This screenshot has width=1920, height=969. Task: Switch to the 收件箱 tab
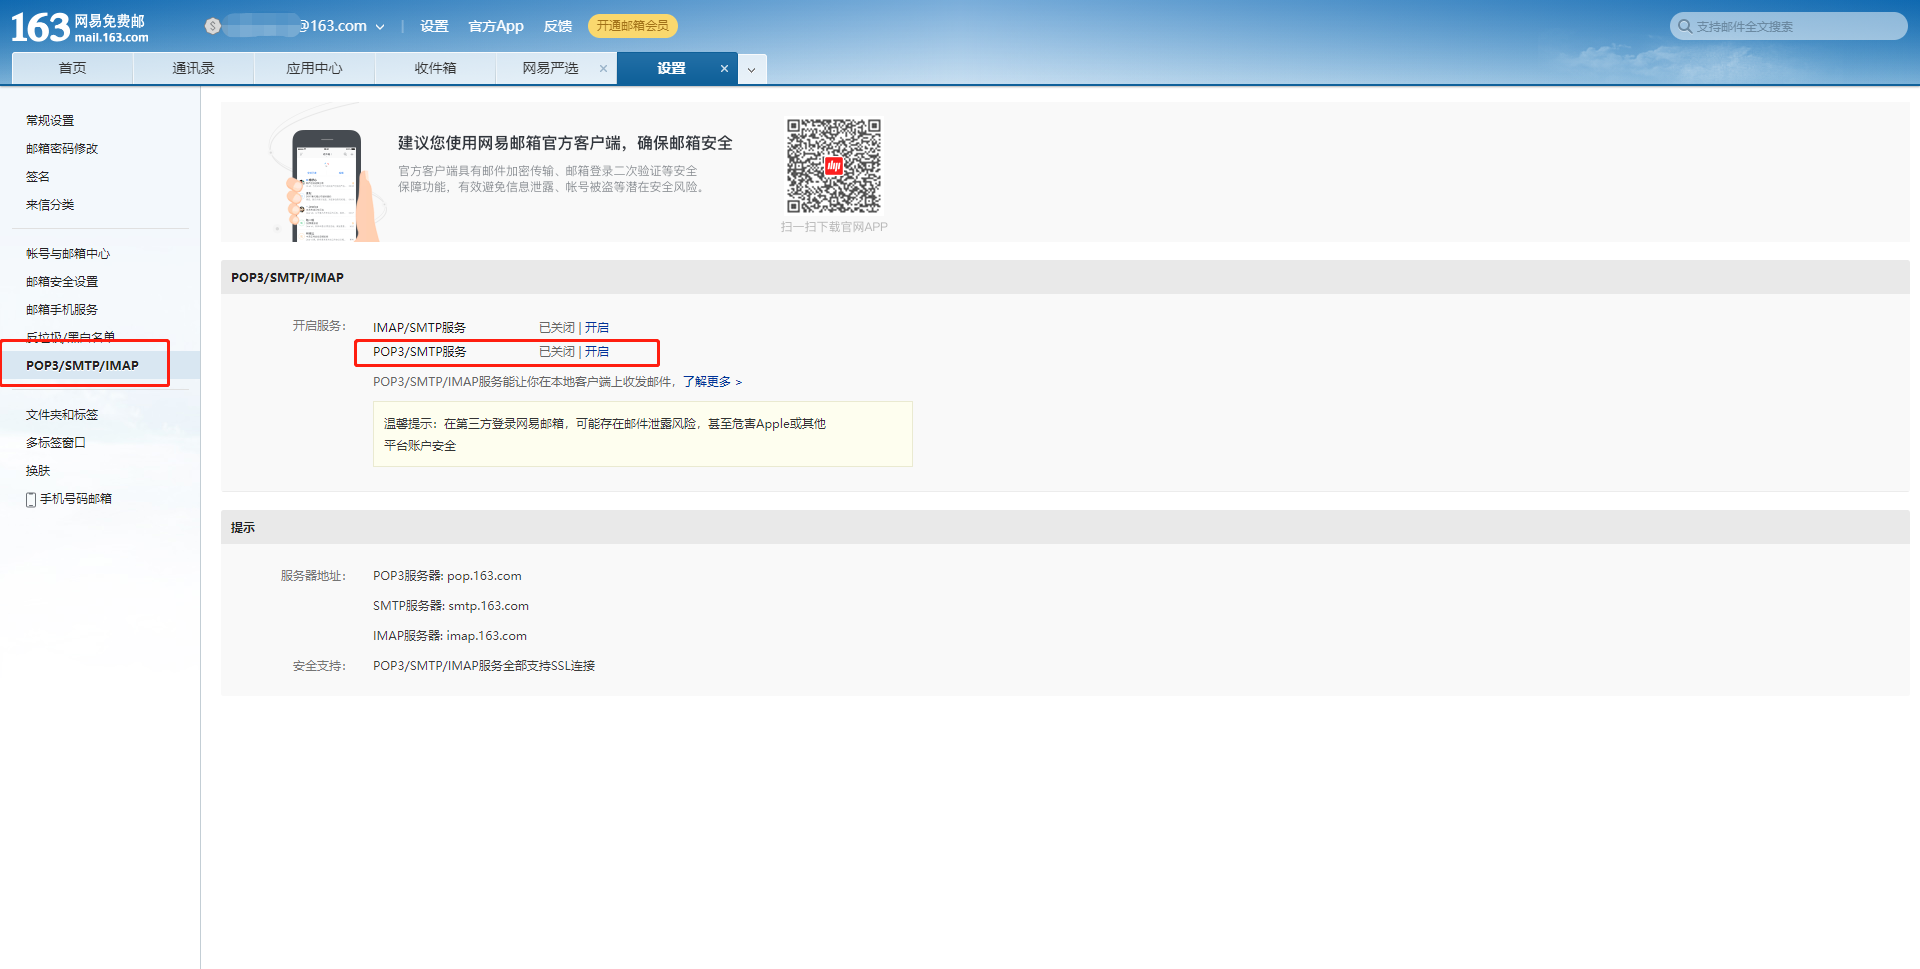click(434, 67)
